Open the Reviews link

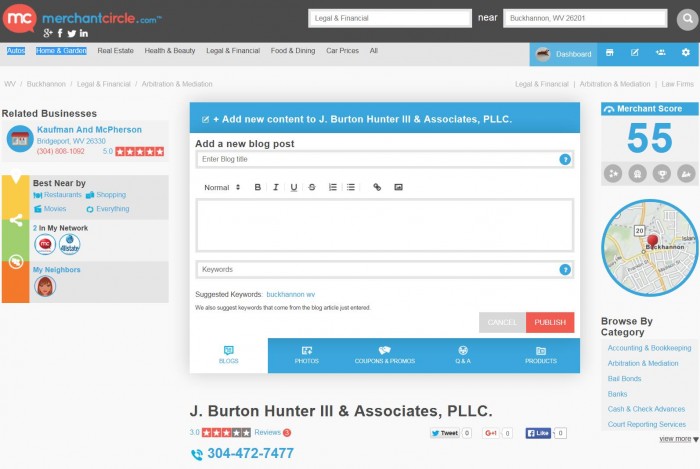coord(267,432)
